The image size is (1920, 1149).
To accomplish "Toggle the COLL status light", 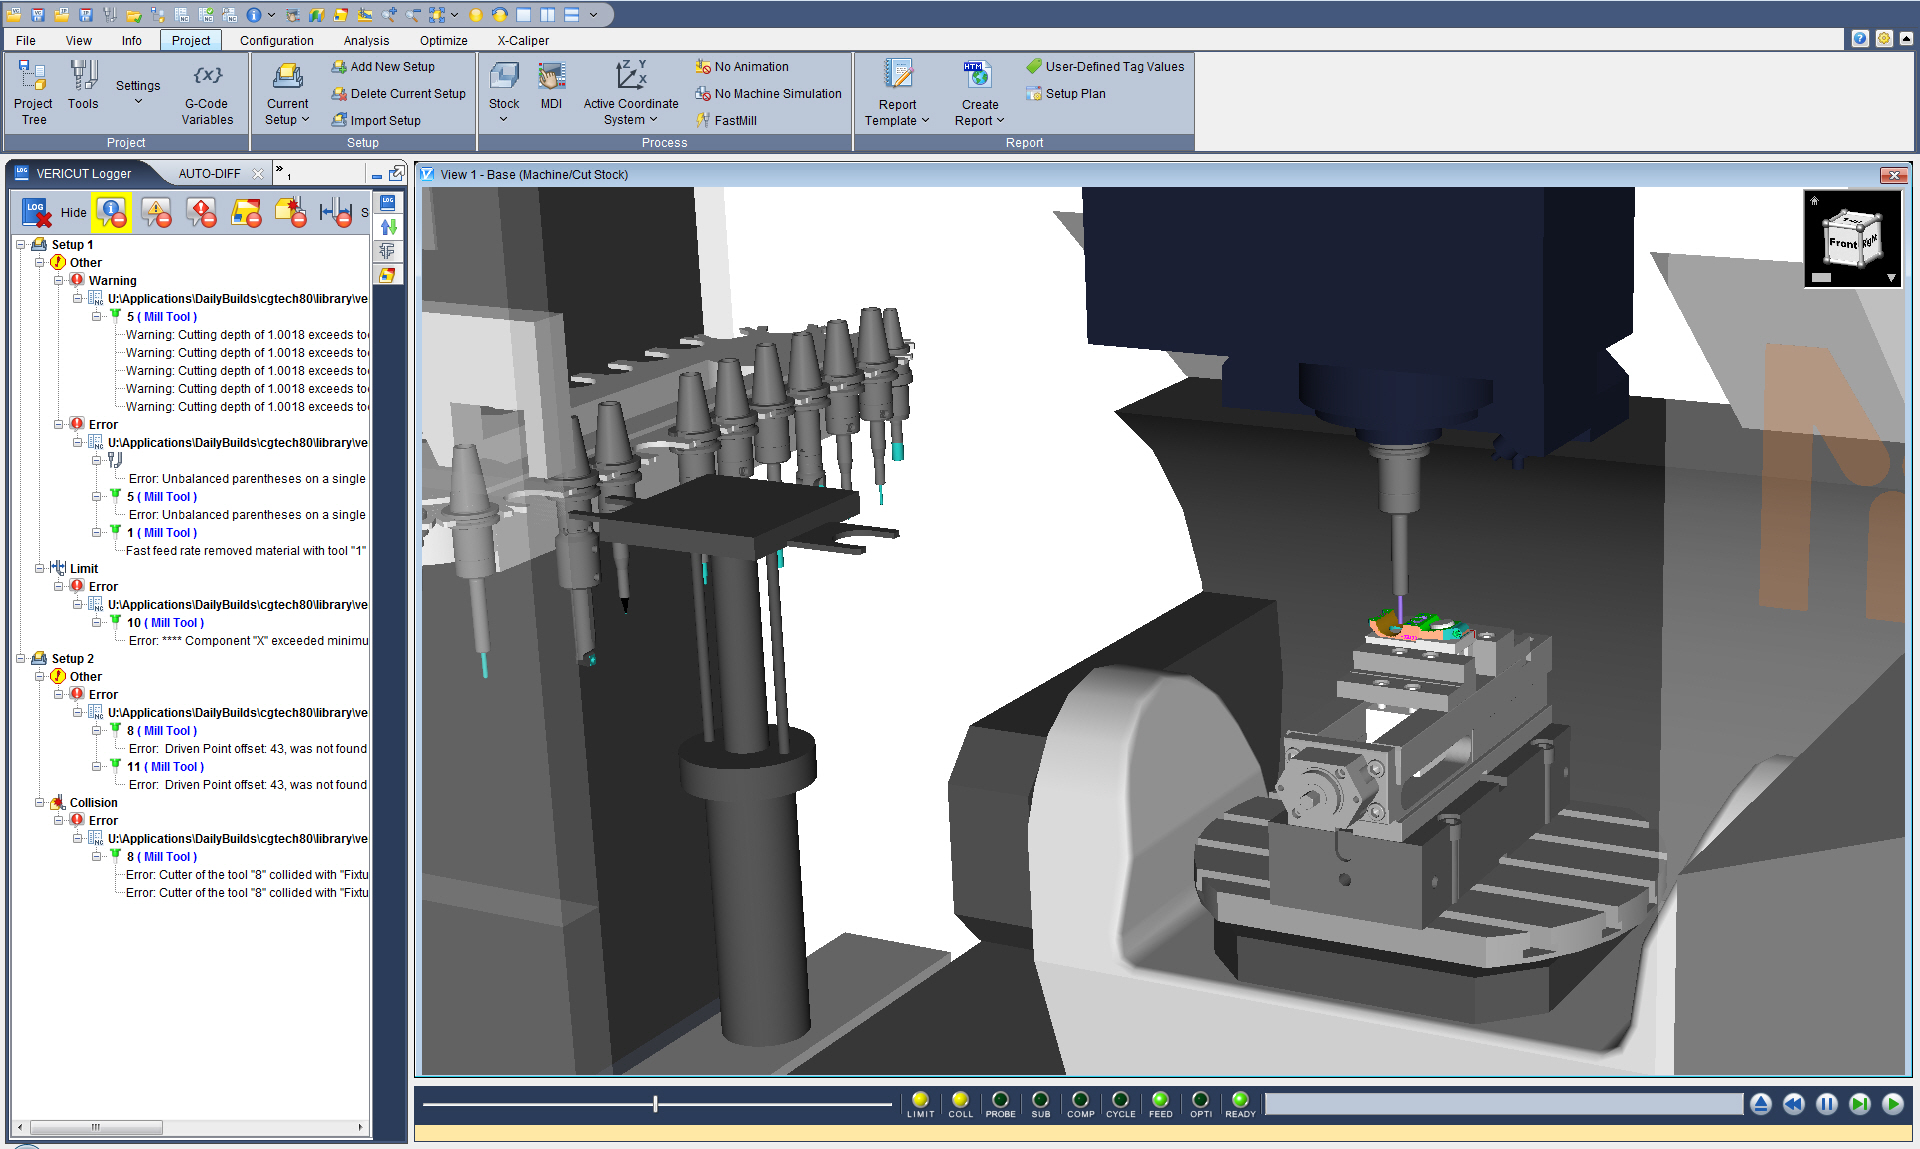I will (960, 1104).
